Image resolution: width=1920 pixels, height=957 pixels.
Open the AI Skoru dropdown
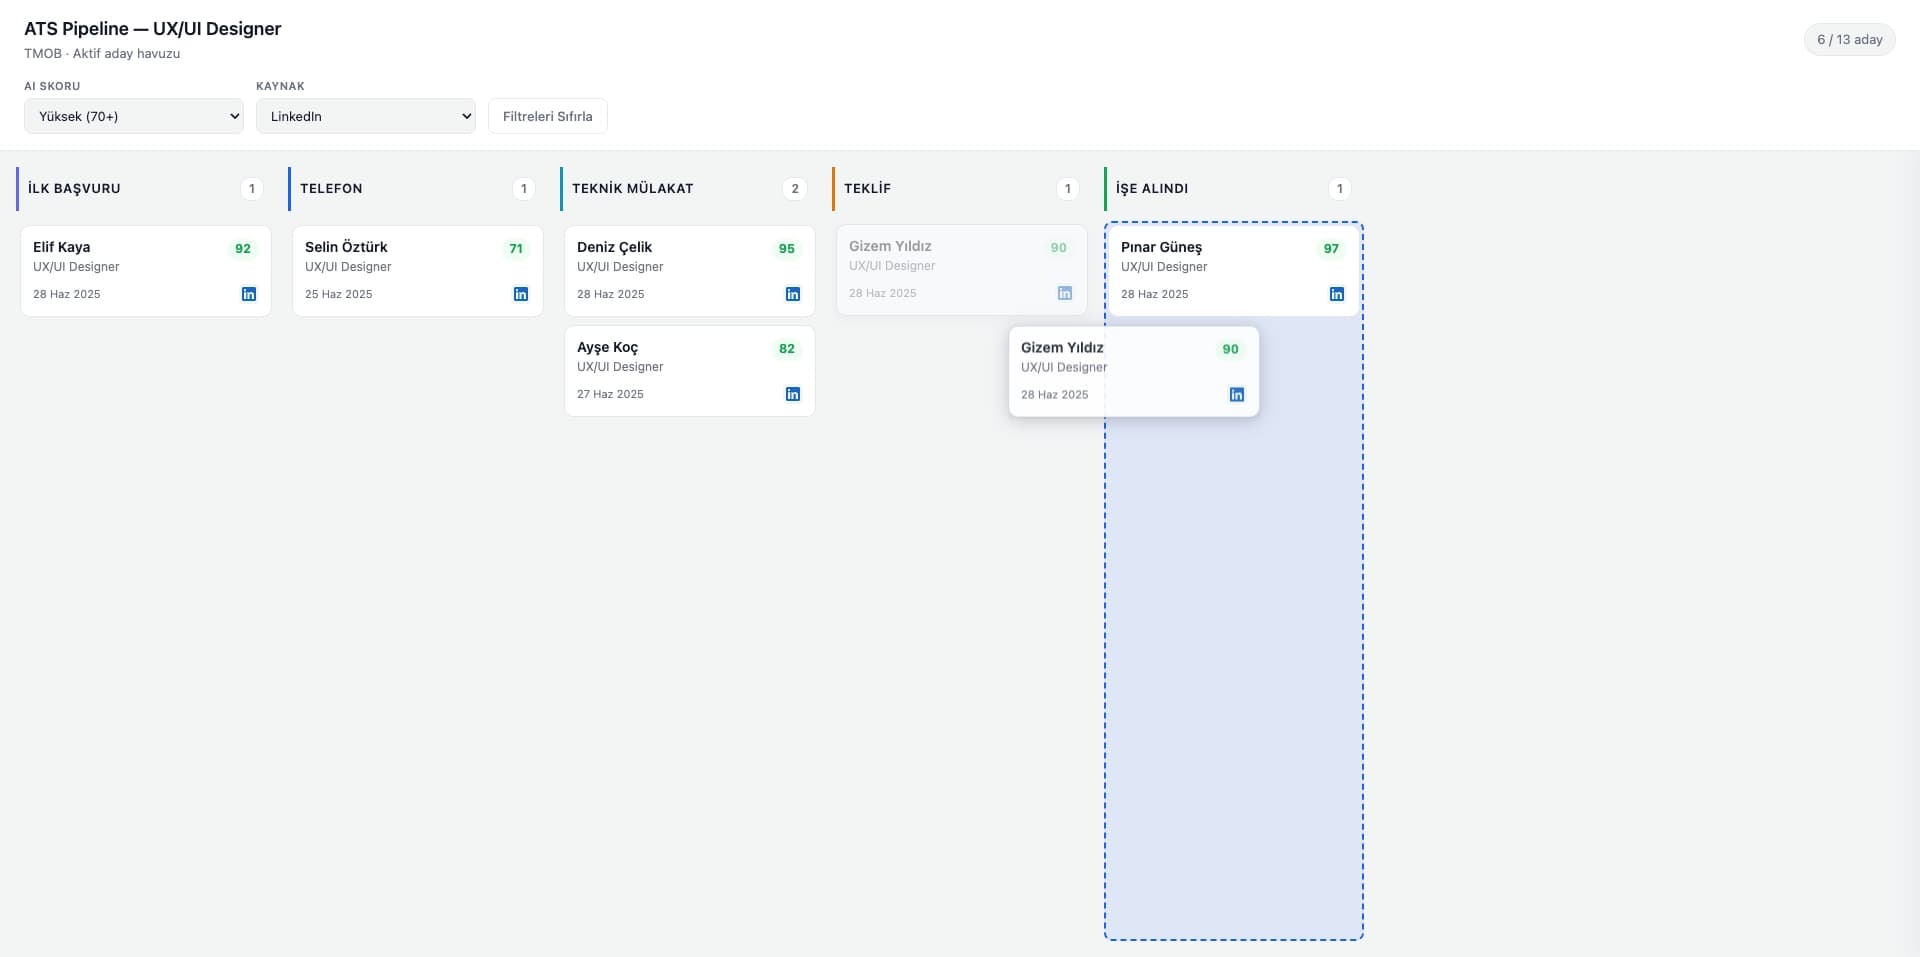pyautogui.click(x=134, y=116)
